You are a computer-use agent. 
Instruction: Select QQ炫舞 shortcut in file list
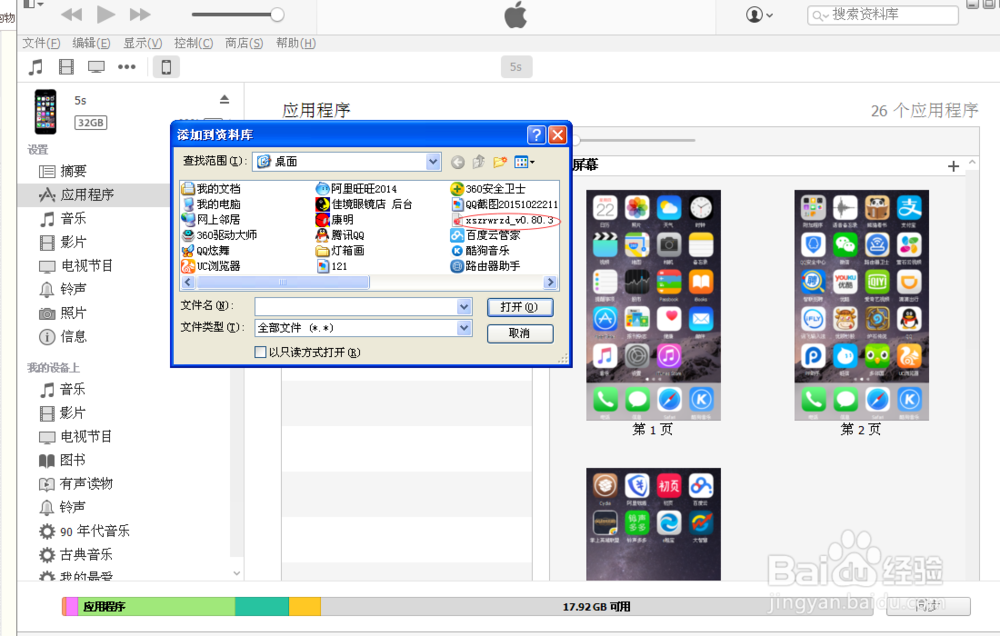206,251
